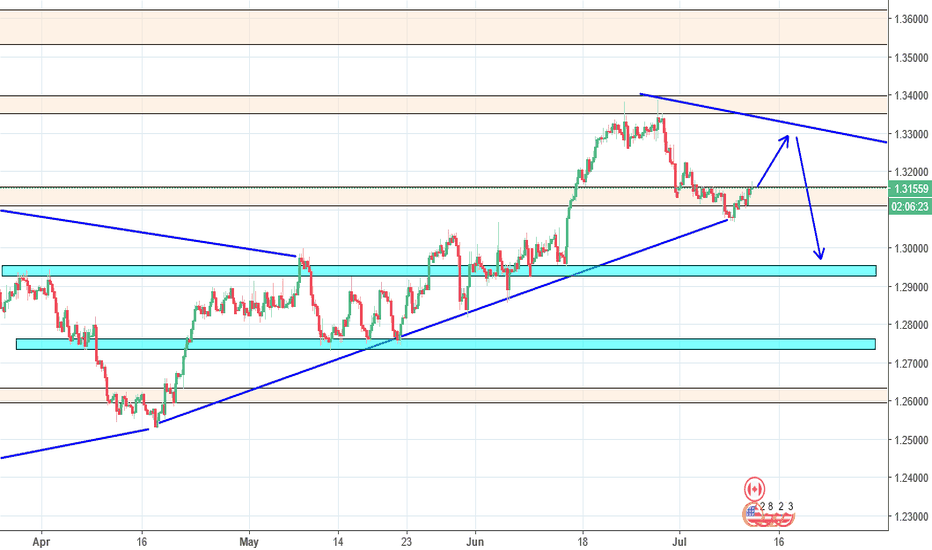Click the Jul date label on time axis
This screenshot has height=550, width=932.
679,542
